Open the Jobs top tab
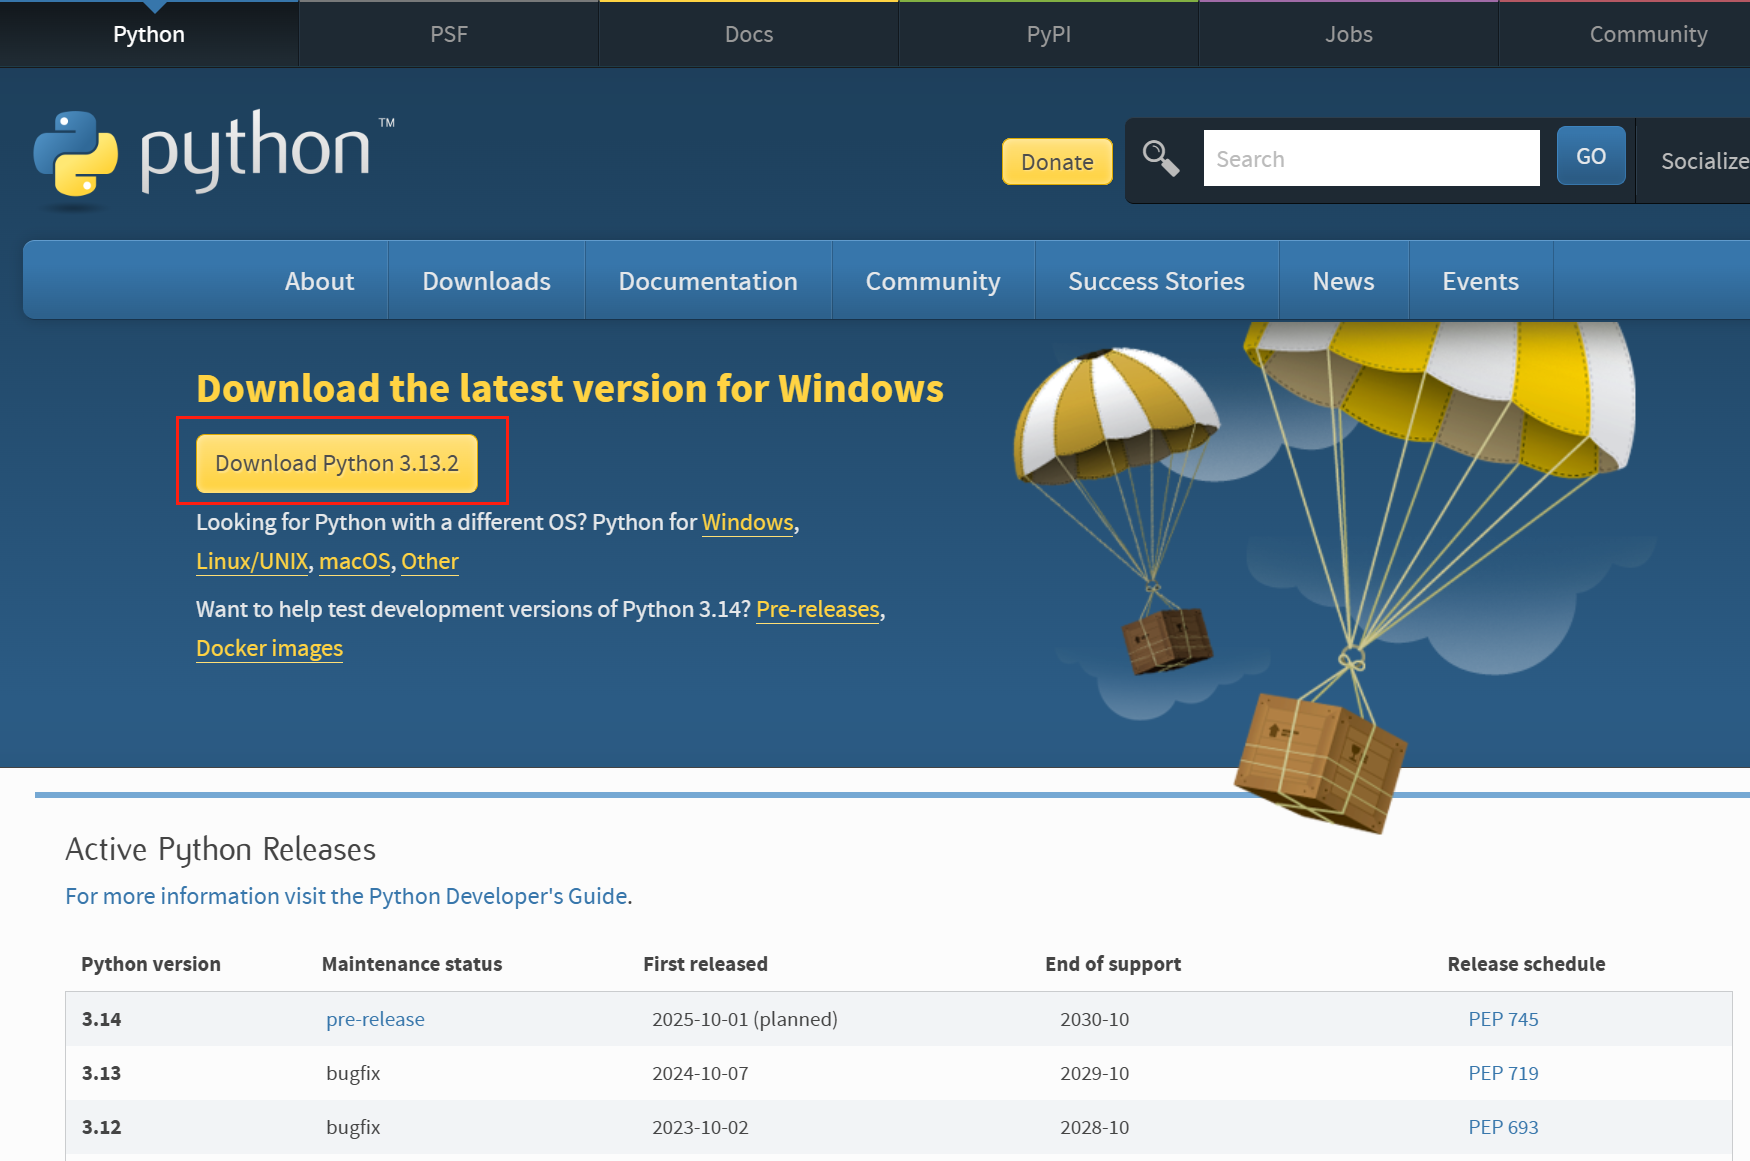 coord(1349,34)
